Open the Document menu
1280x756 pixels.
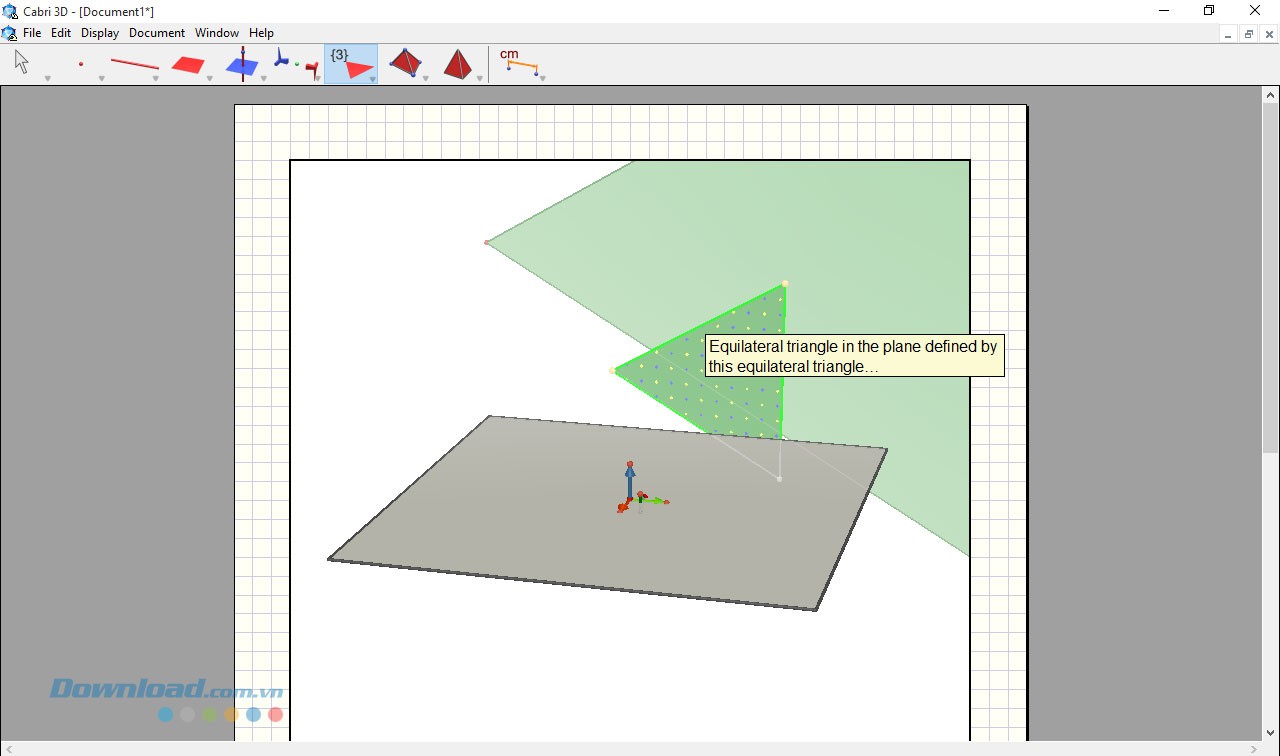(157, 32)
